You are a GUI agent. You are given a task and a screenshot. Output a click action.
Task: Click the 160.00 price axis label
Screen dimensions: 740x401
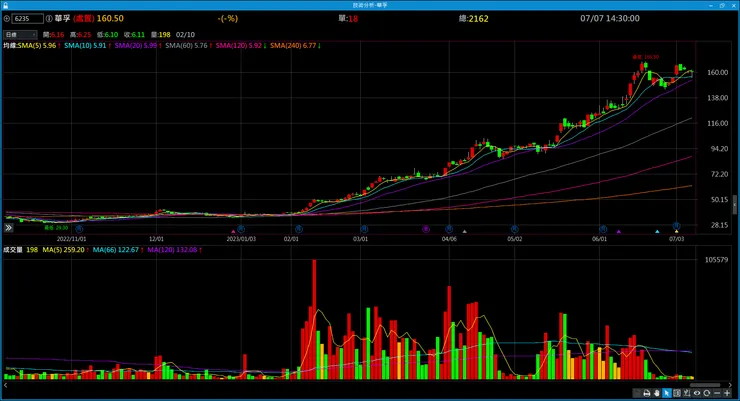pos(717,73)
